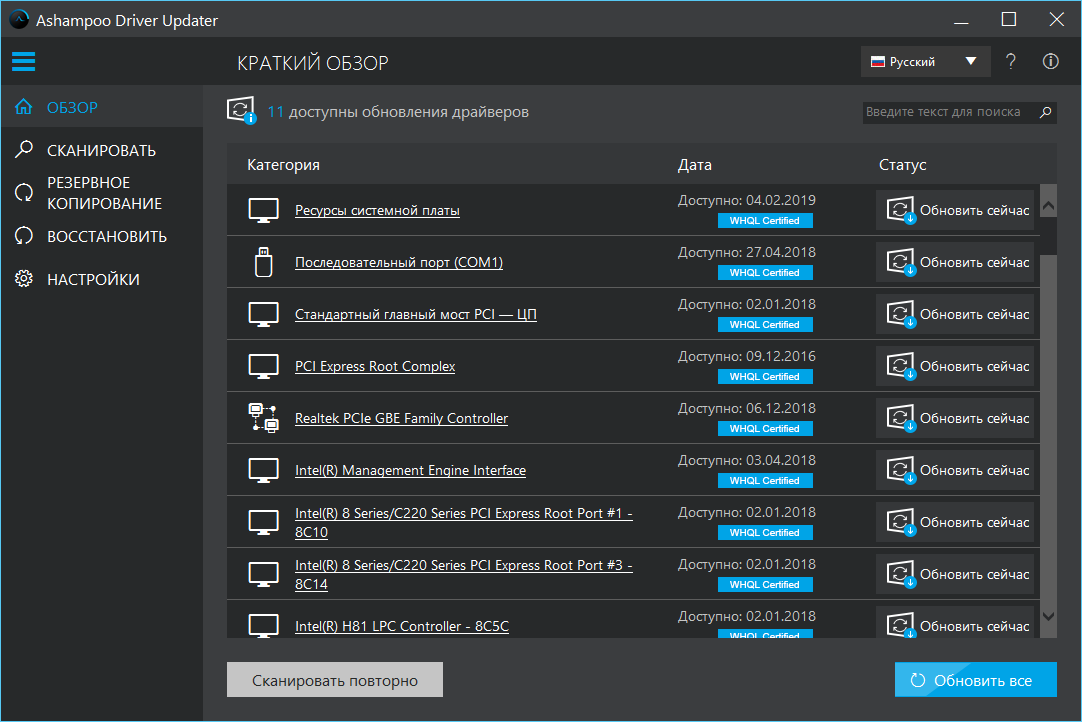Update Последовательный порт (COM1) driver now

[x=955, y=262]
